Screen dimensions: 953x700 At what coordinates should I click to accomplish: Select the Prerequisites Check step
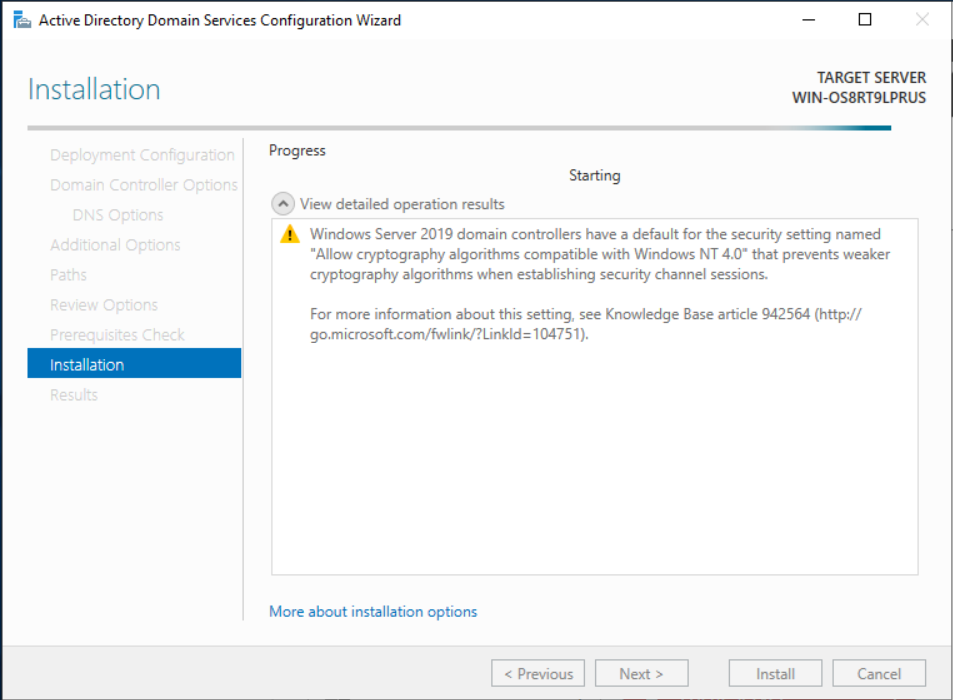[x=117, y=335]
